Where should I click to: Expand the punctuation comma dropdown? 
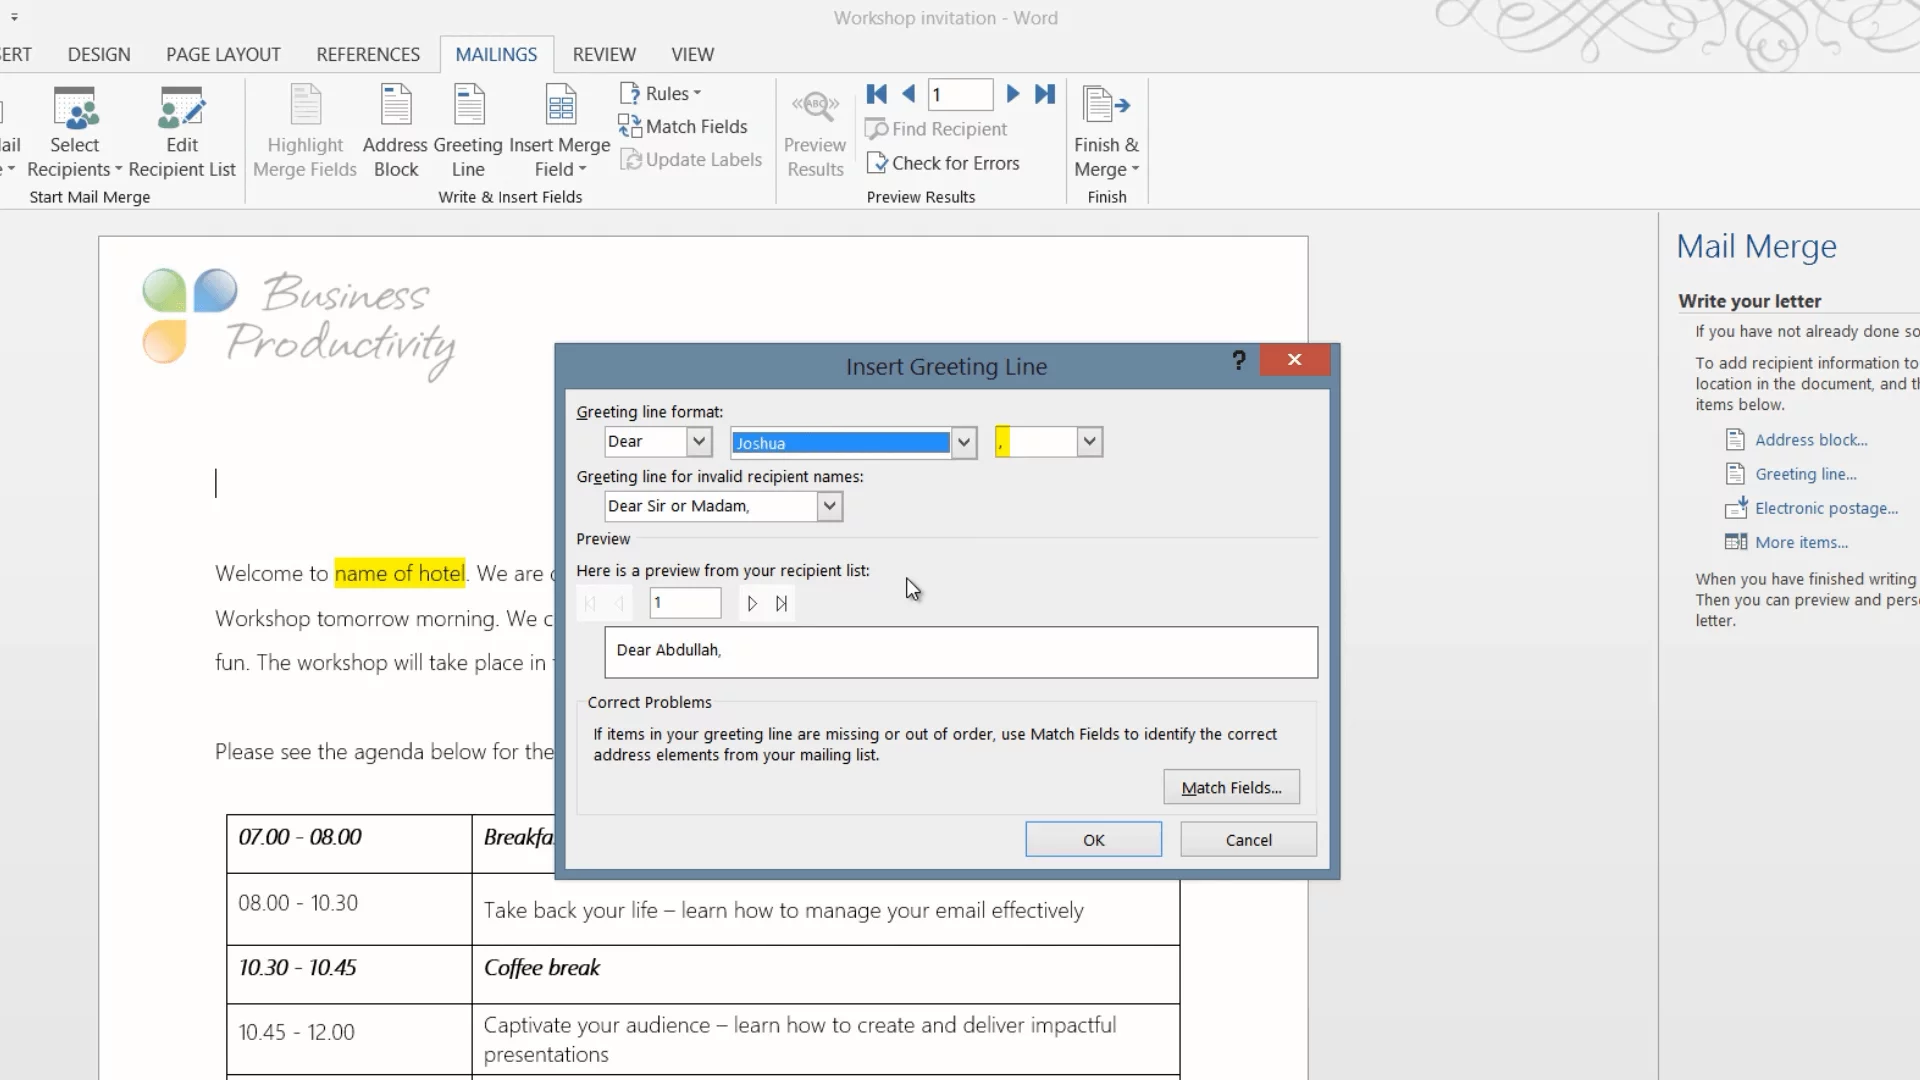pos(1089,441)
